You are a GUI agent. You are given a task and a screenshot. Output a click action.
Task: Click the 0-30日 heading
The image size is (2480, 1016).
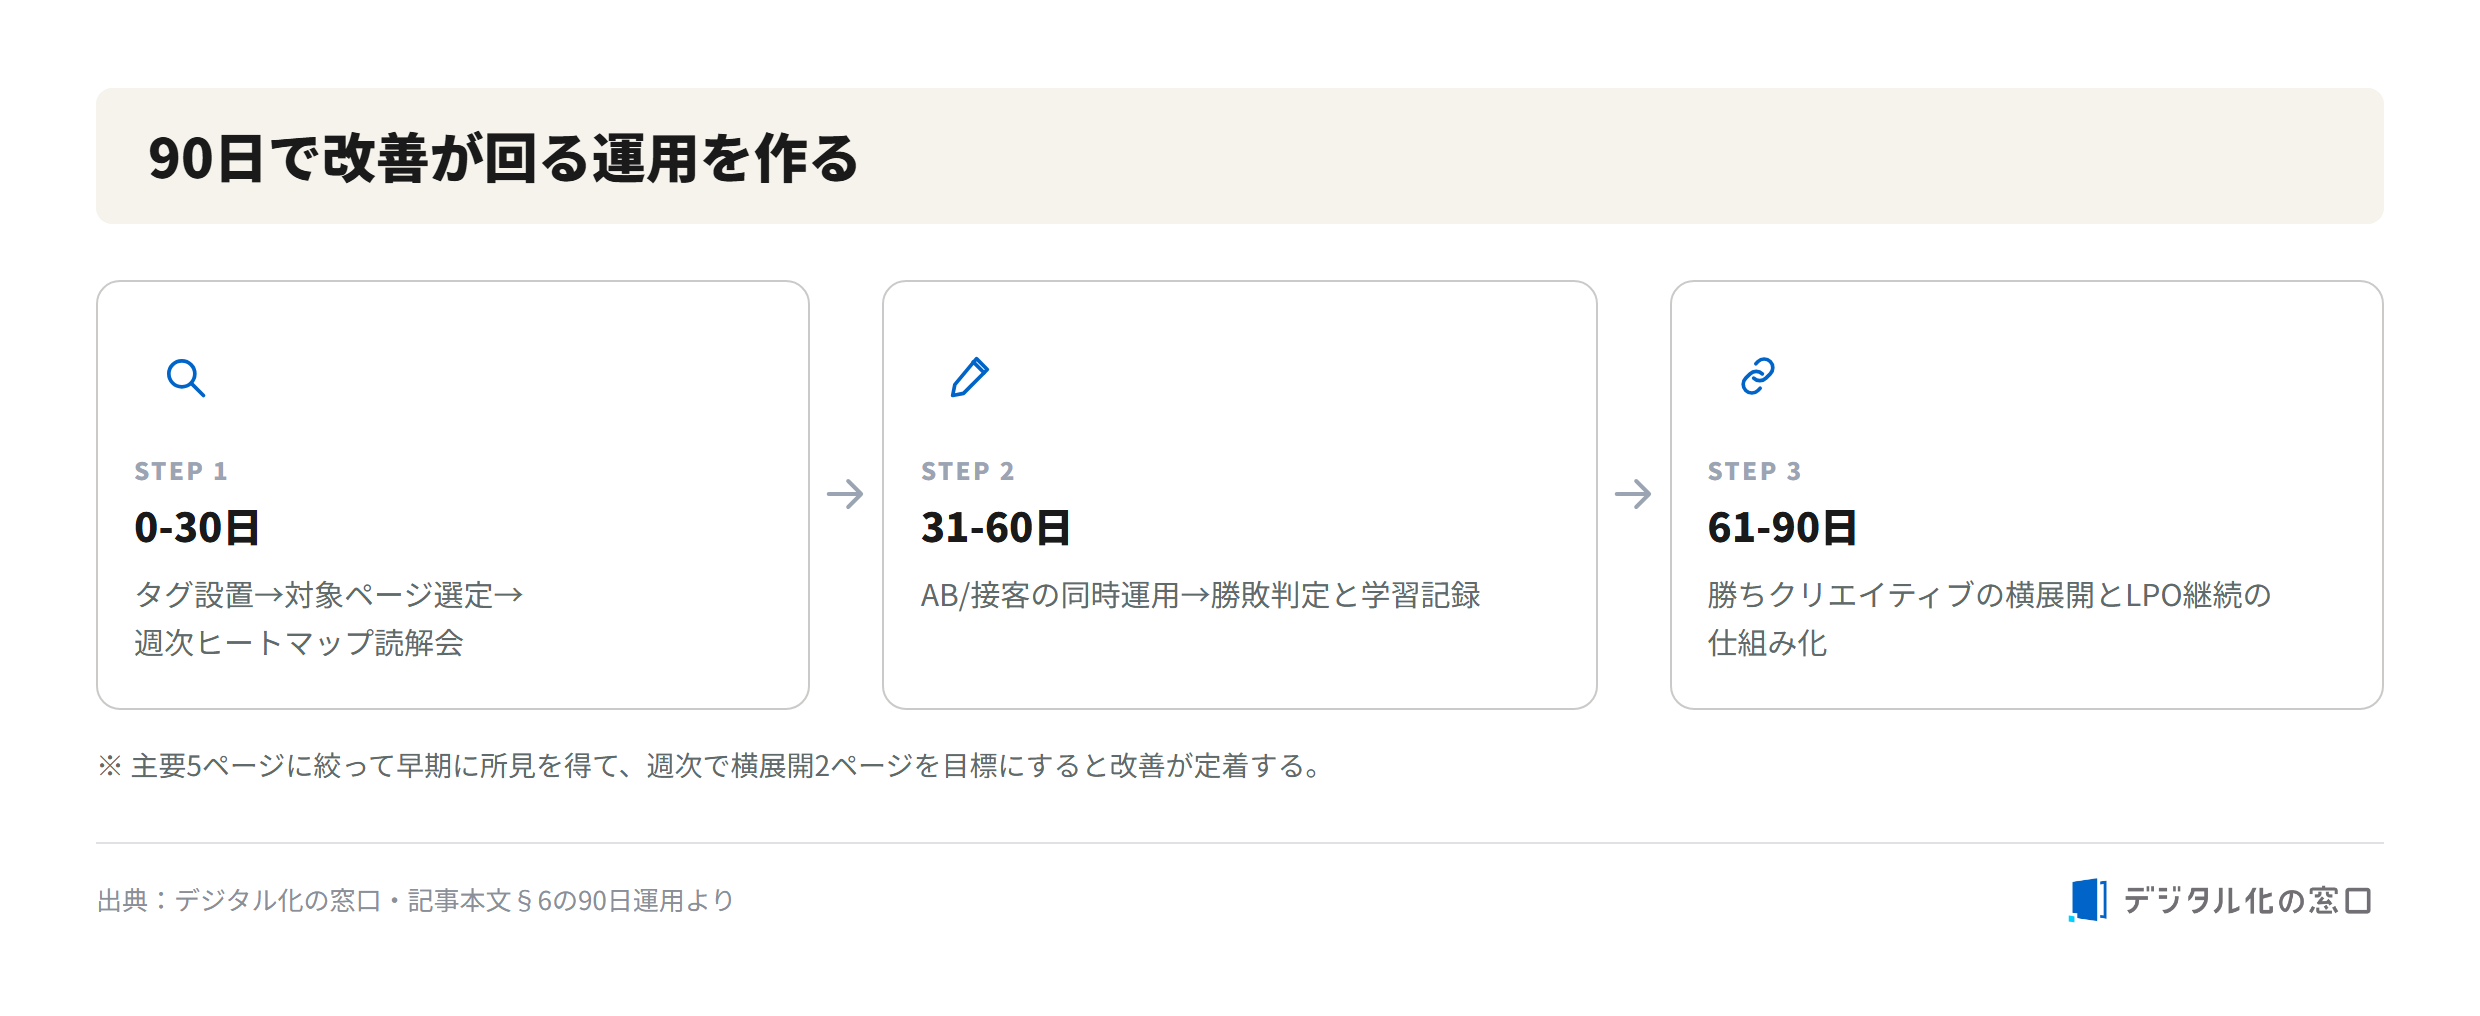point(197,527)
